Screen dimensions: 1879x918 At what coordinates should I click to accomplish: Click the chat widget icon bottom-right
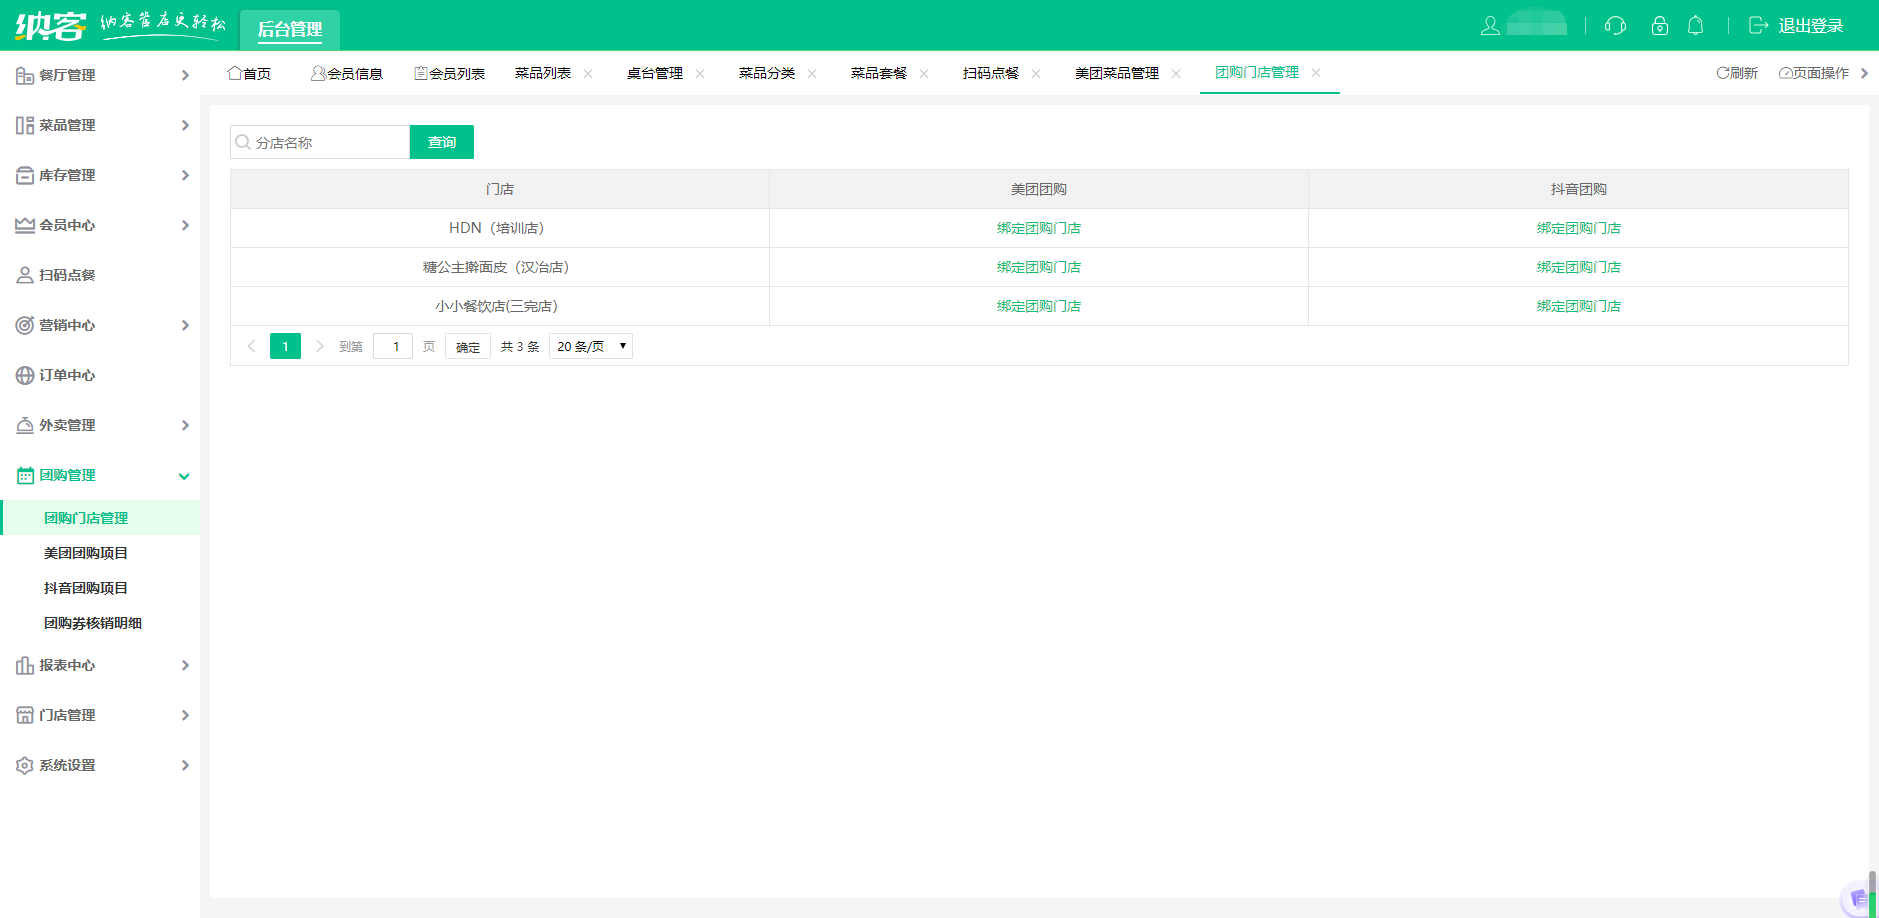1859,898
